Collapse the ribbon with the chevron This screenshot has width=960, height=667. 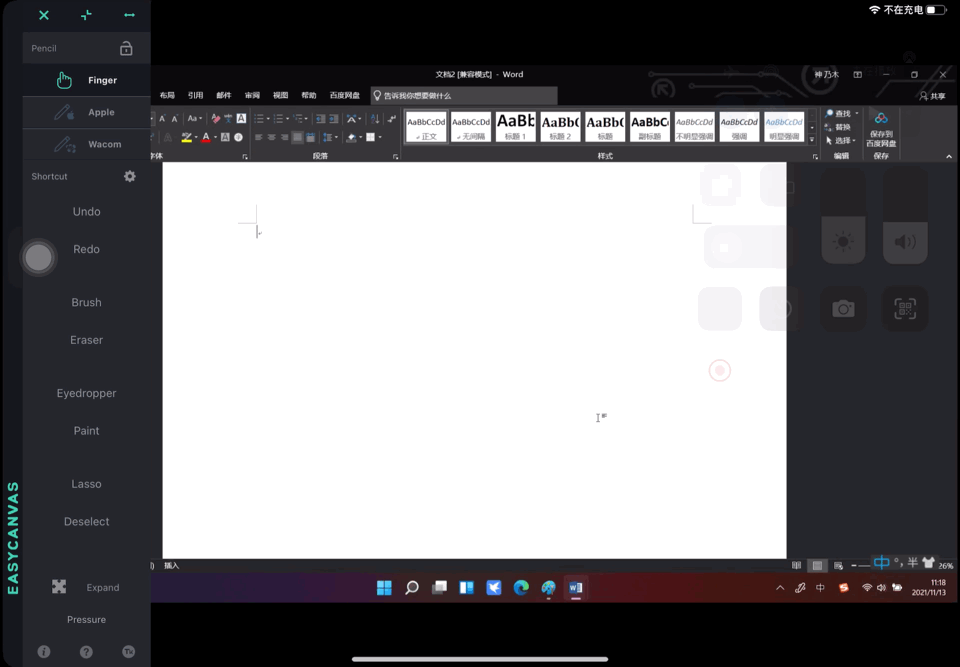point(949,156)
